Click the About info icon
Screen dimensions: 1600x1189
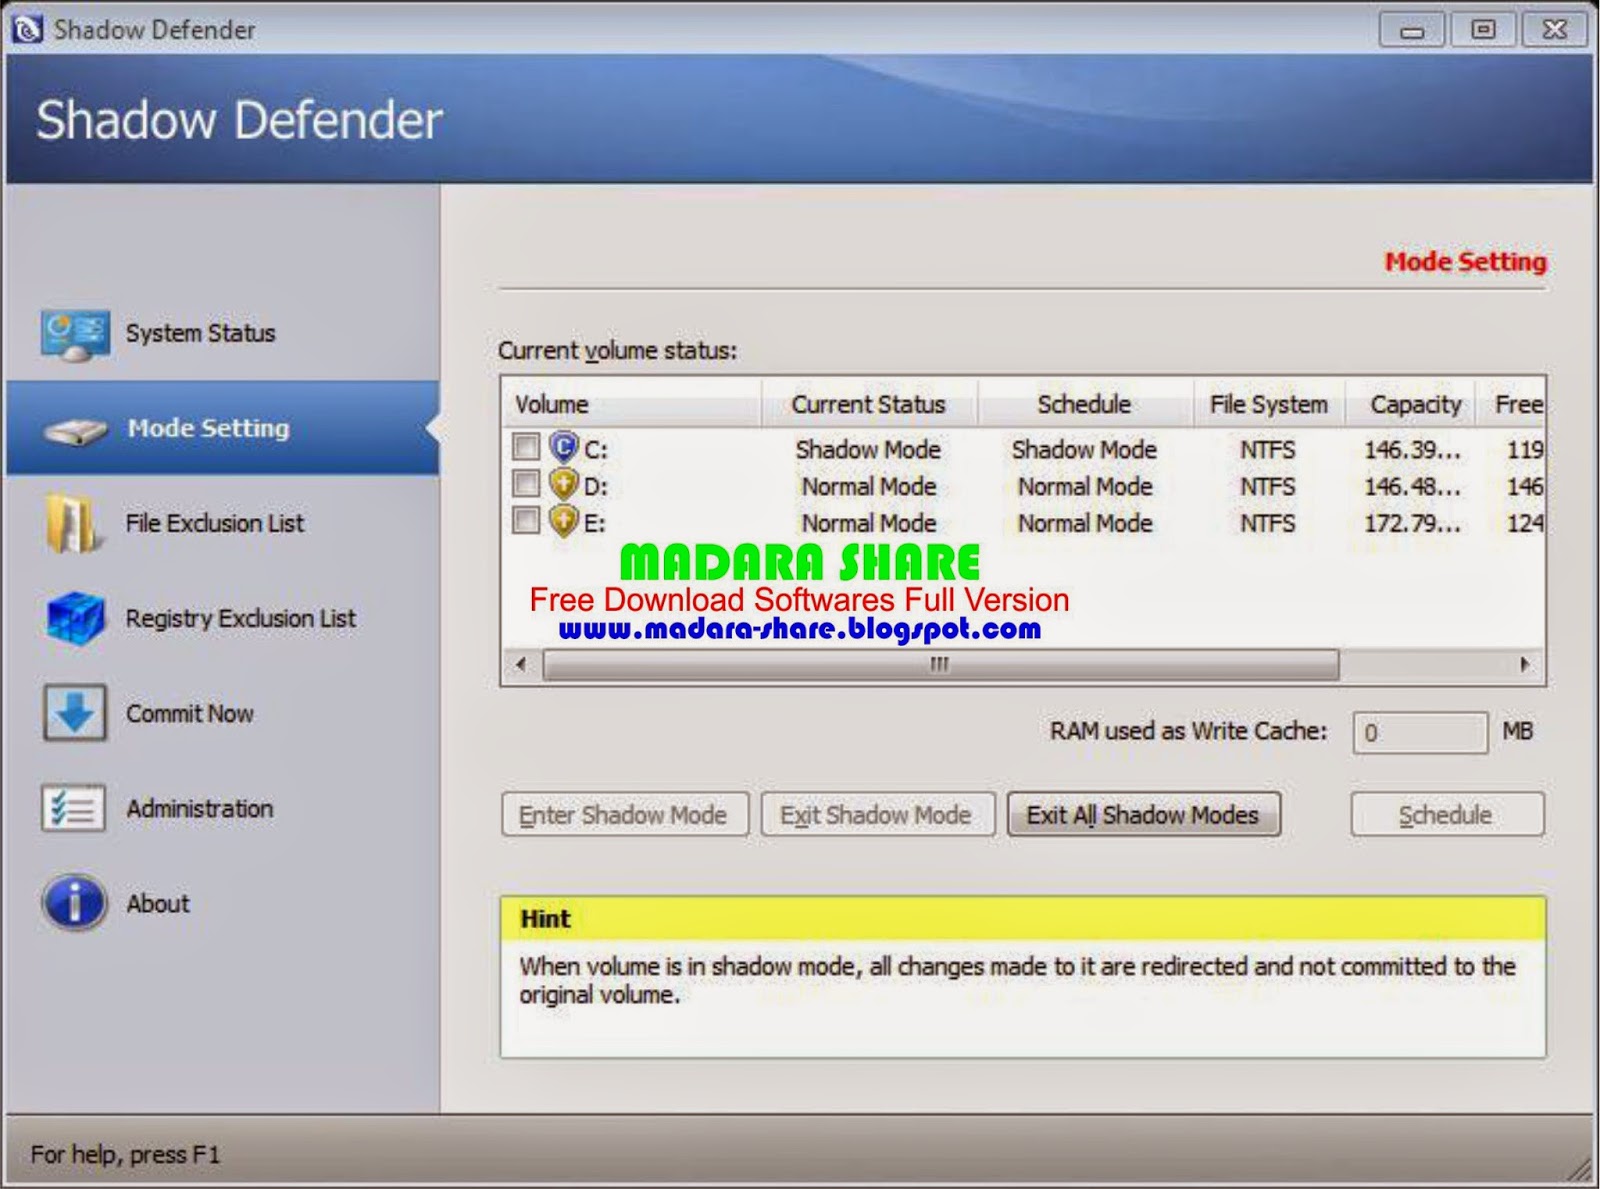click(74, 903)
